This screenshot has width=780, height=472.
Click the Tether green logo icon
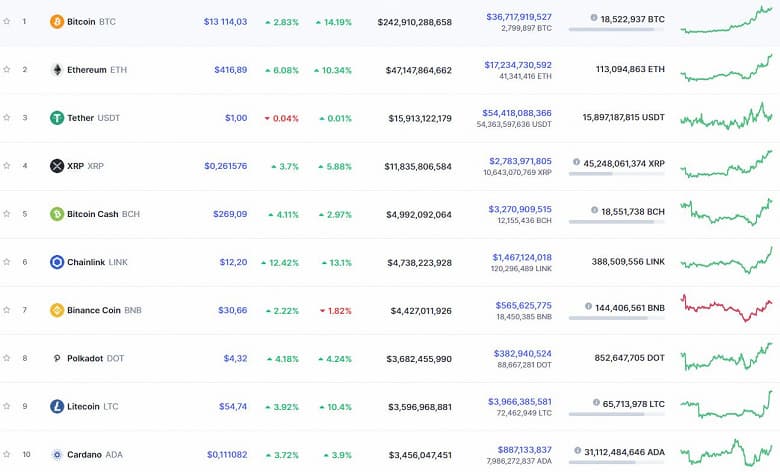click(x=57, y=118)
